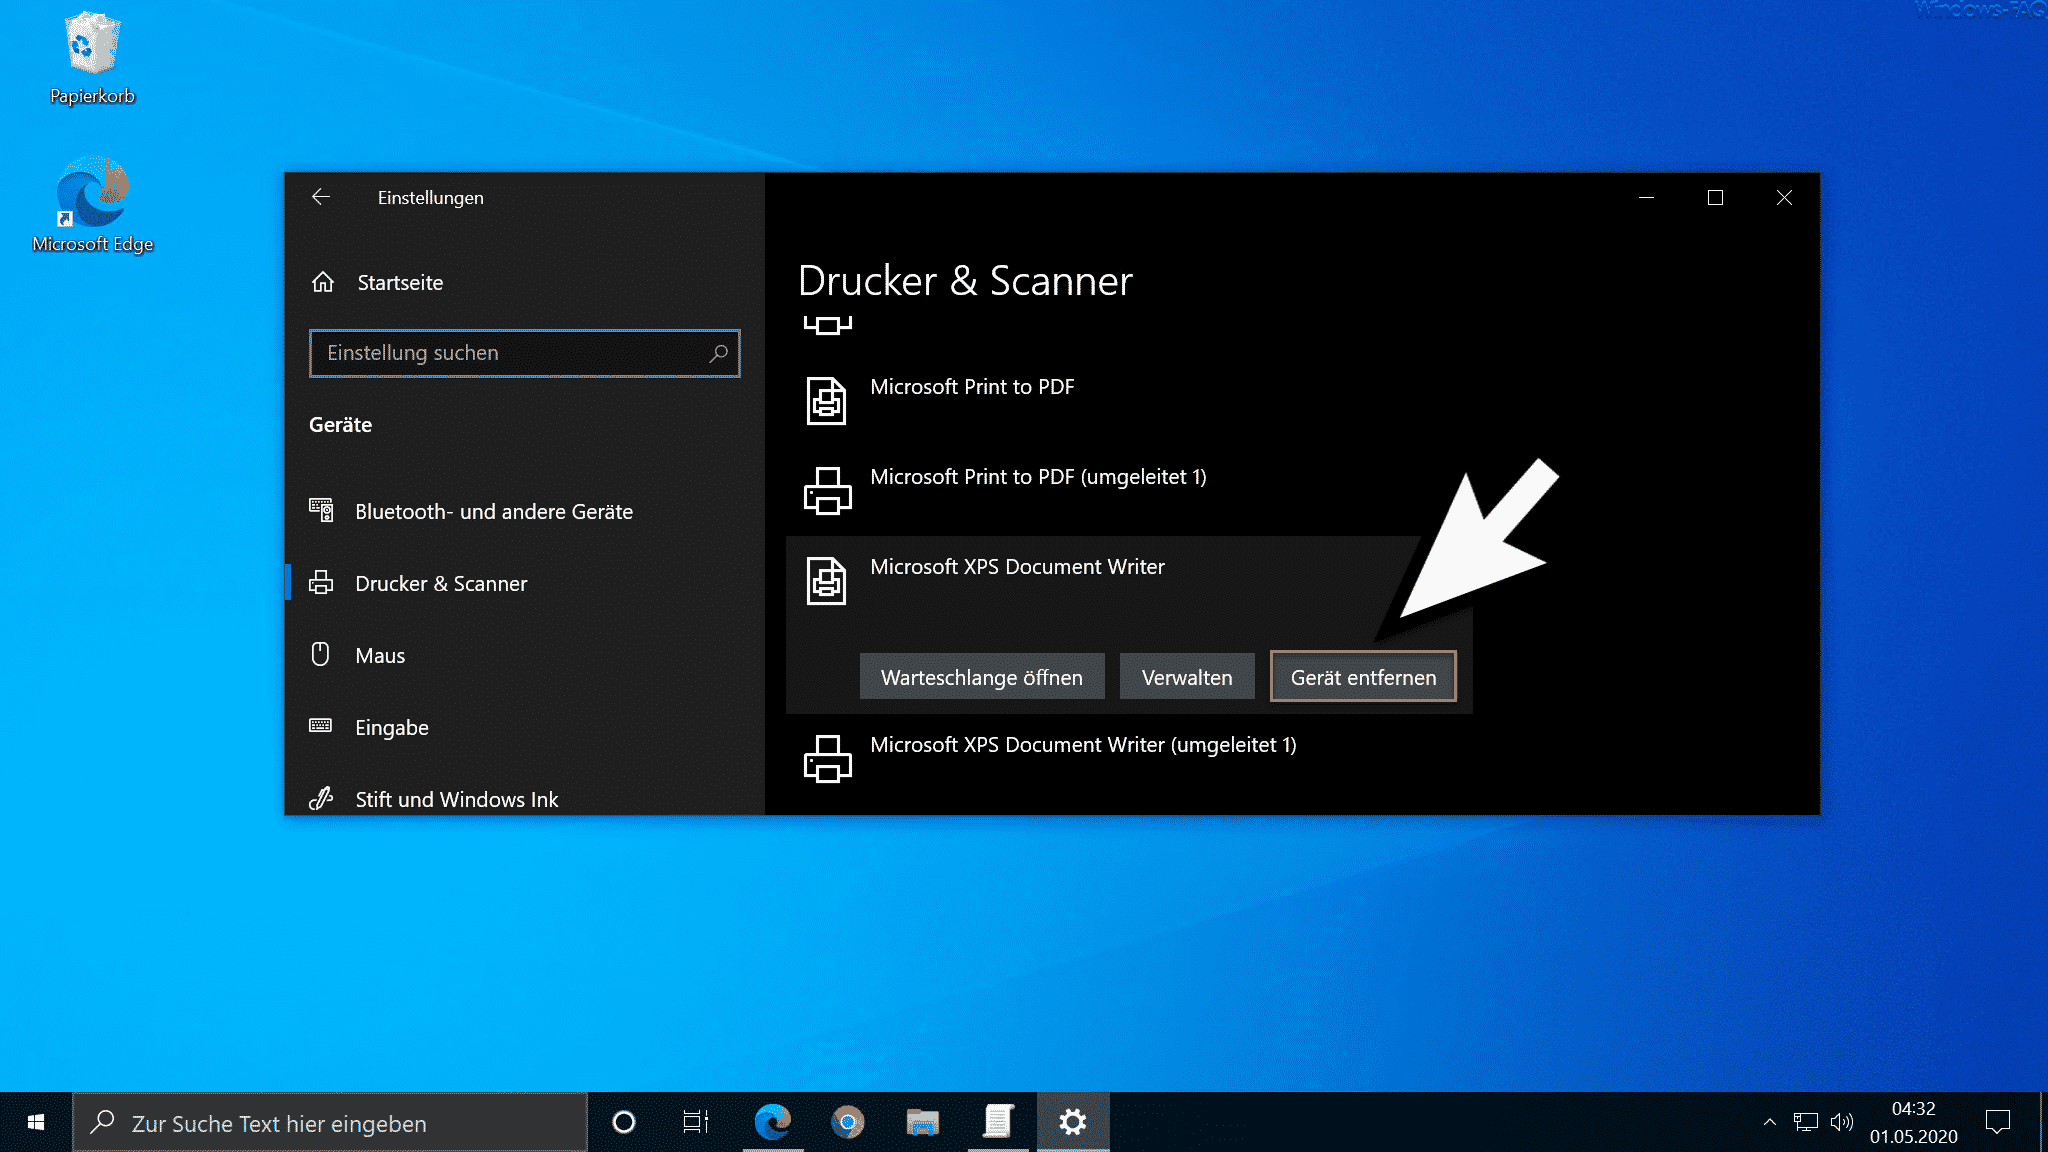Close the Einstellungen window
Screen dimensions: 2048x1152
(x=1784, y=197)
